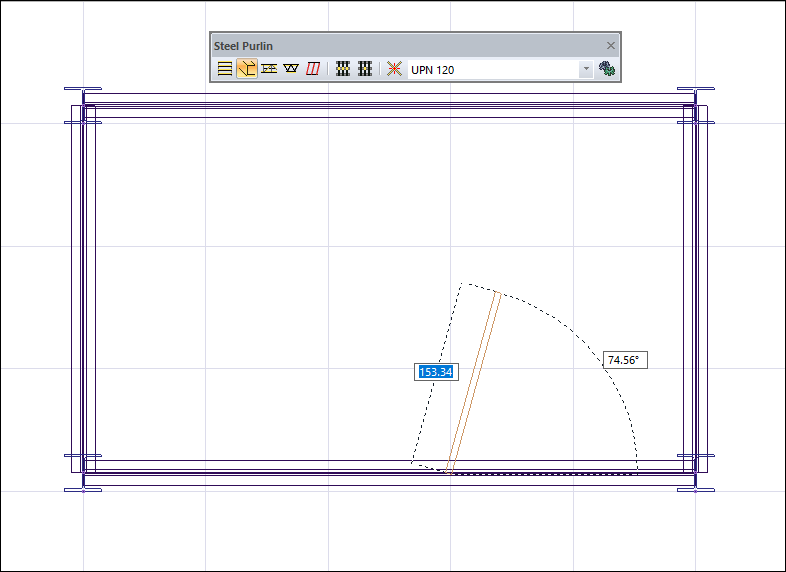The height and width of the screenshot is (572, 786).
Task: Select the trapezoid truss-shaped purlin icon
Action: click(x=291, y=69)
